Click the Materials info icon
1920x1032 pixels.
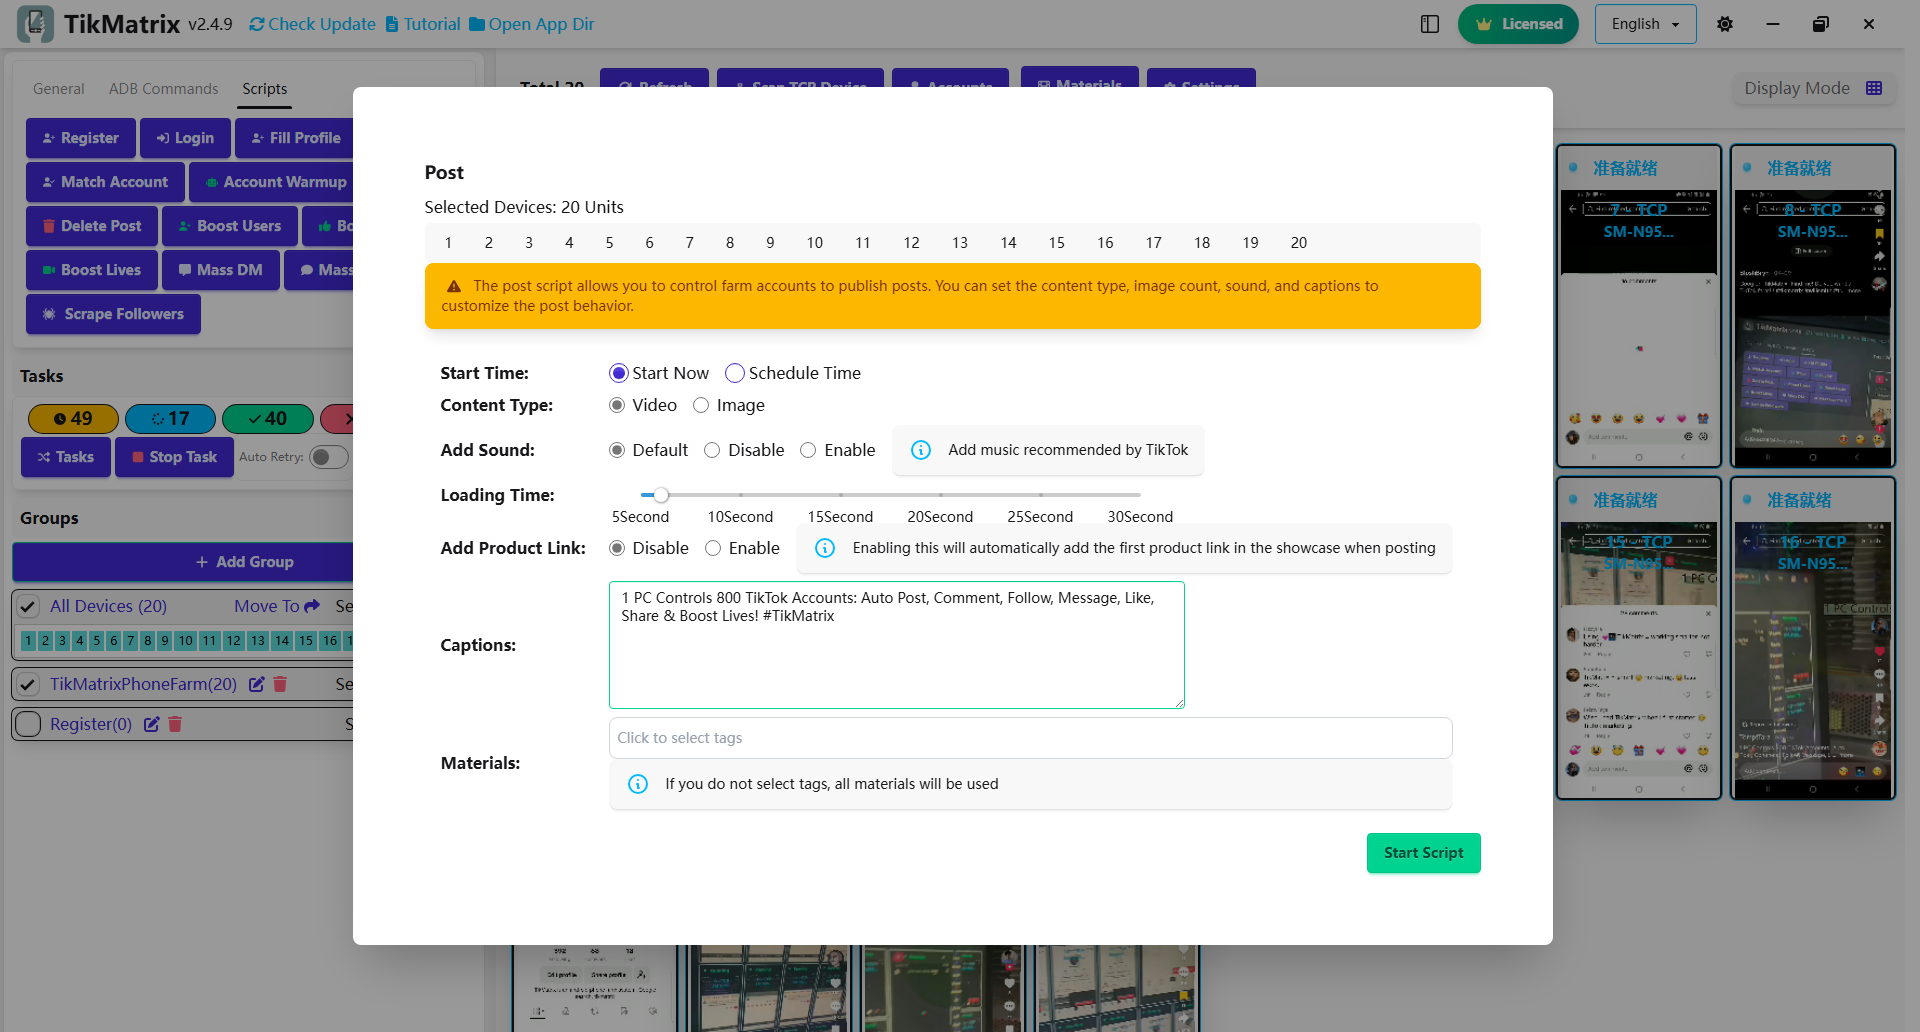point(638,784)
